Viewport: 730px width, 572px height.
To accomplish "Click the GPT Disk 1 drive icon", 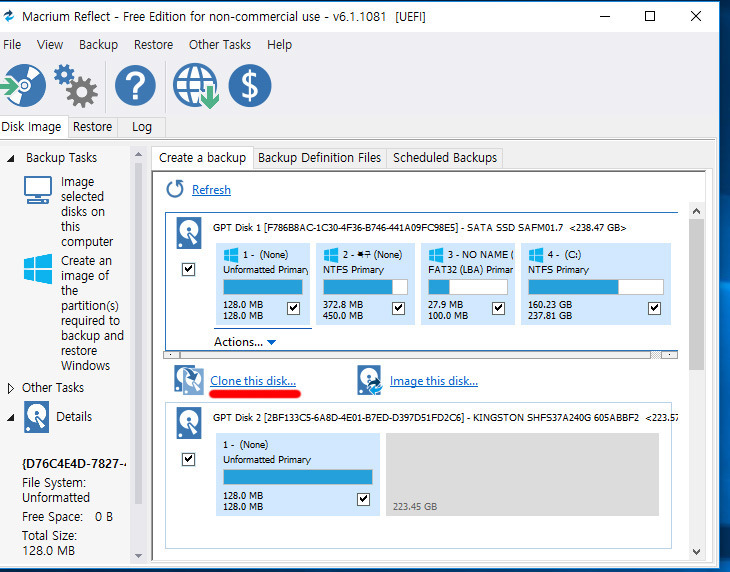I will 189,233.
